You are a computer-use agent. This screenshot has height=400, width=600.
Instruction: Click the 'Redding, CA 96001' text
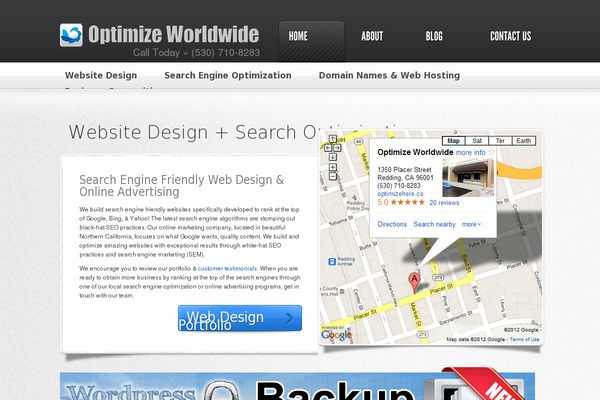(x=405, y=178)
